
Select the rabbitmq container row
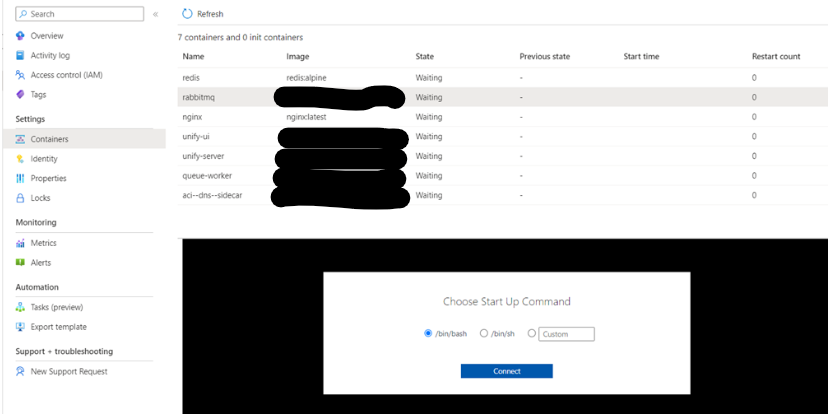click(x=503, y=97)
